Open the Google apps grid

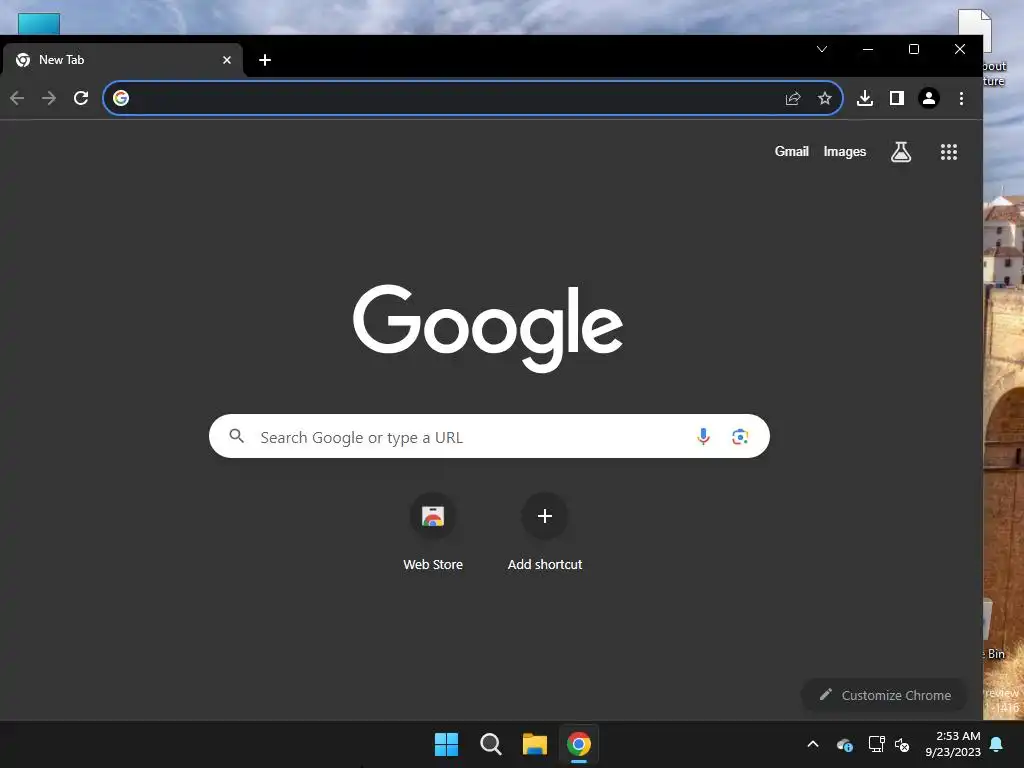tap(948, 152)
